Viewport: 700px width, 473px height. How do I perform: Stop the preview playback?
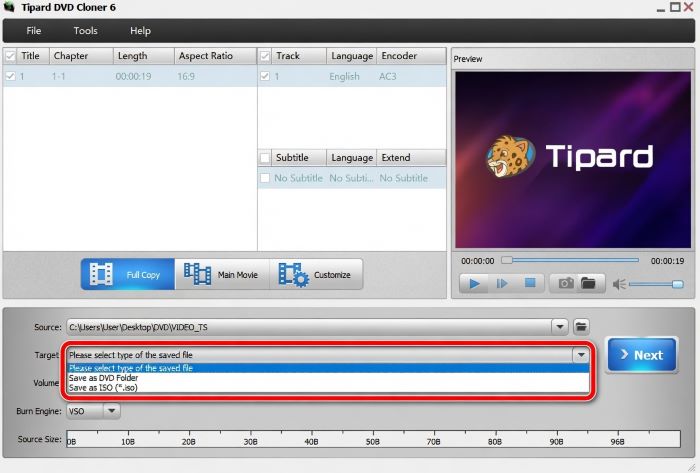pos(530,283)
